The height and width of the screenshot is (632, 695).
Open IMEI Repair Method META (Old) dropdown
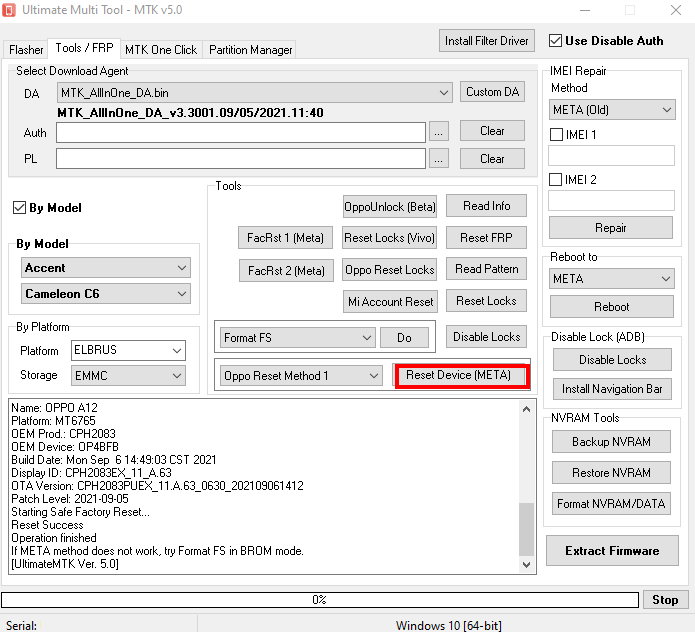click(612, 109)
